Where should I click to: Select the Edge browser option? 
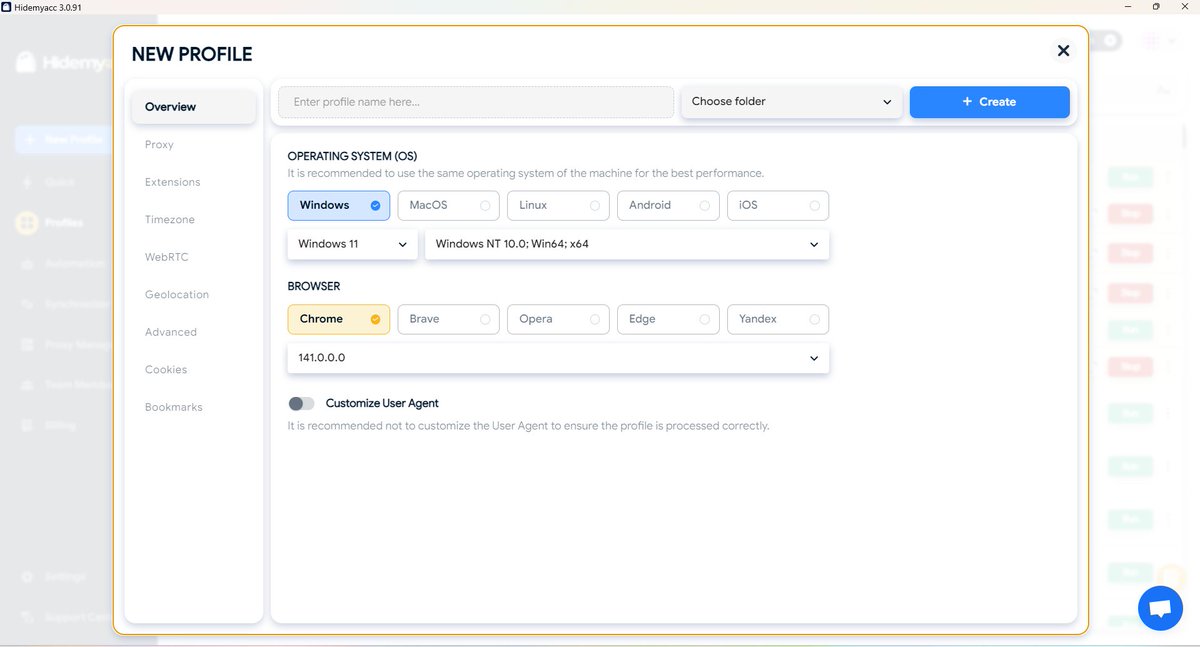pyautogui.click(x=669, y=319)
